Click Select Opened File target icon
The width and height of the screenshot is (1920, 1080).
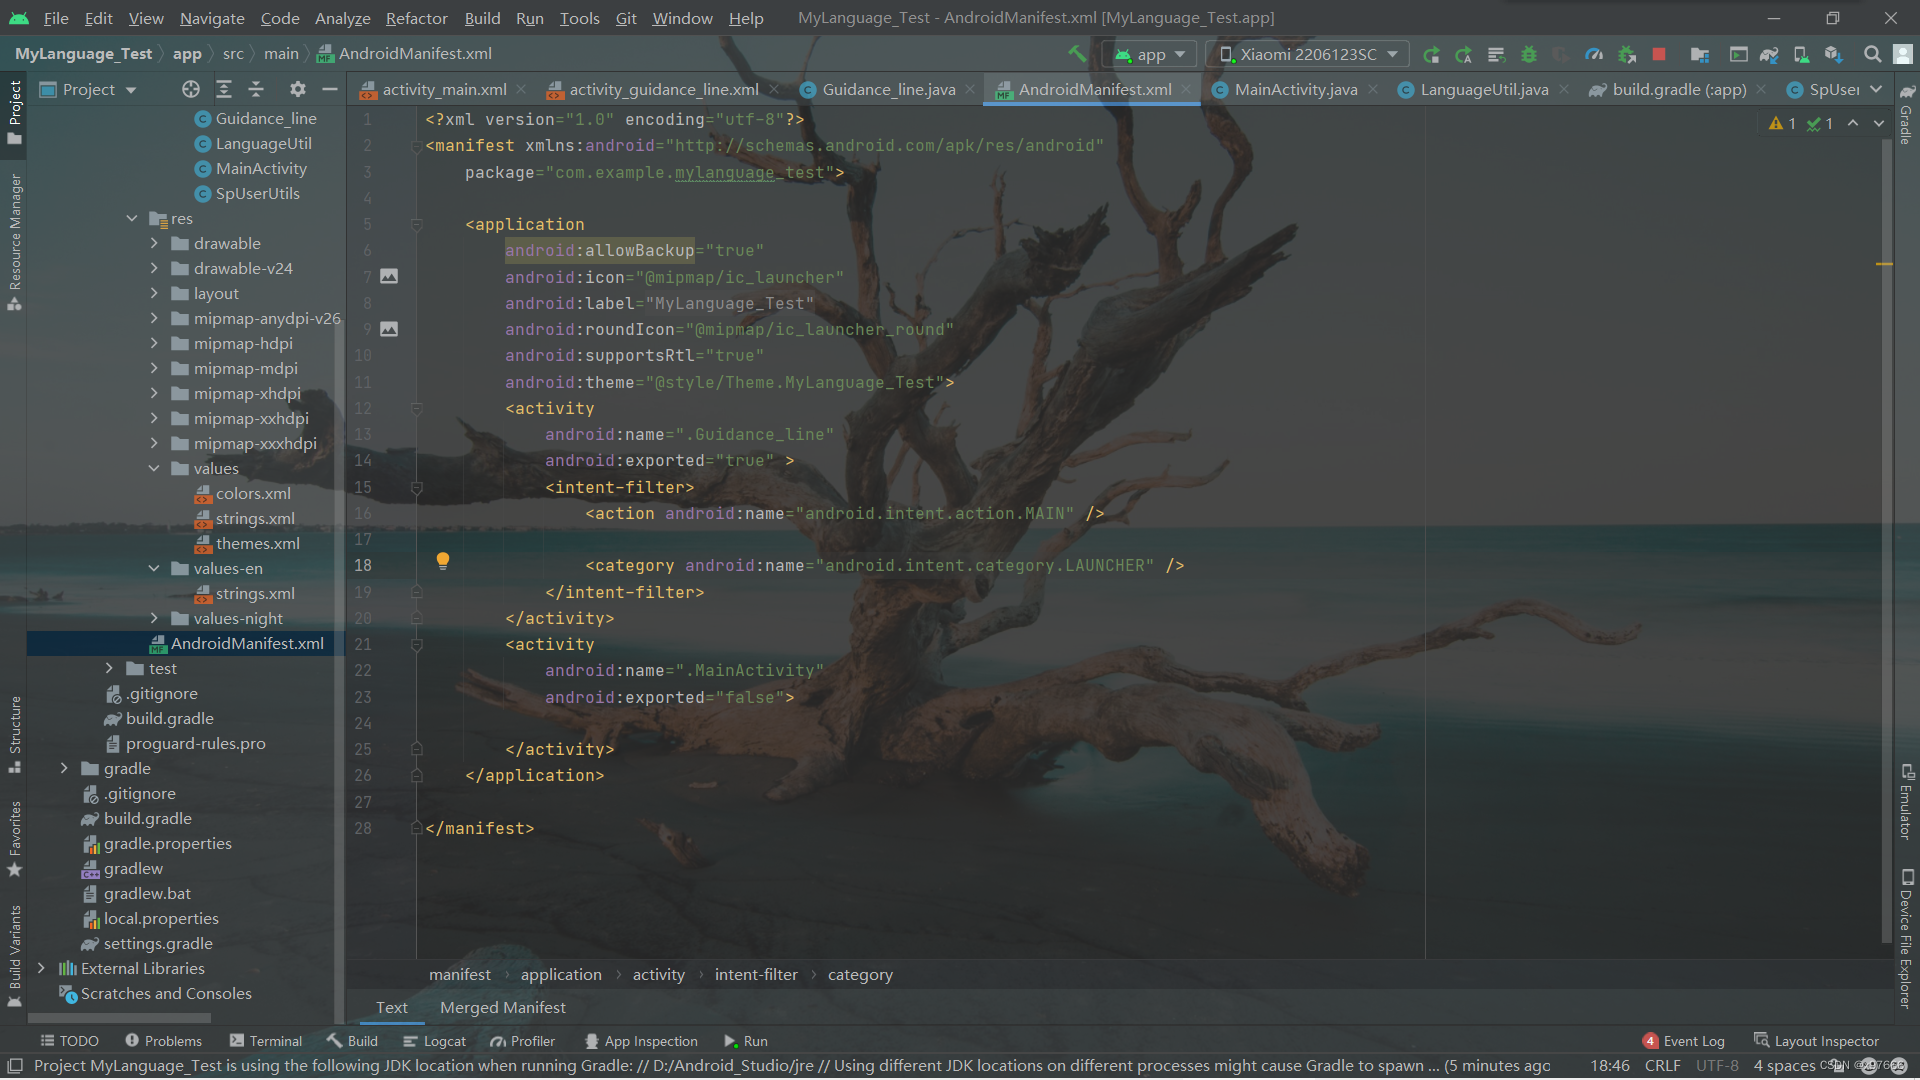[x=190, y=89]
